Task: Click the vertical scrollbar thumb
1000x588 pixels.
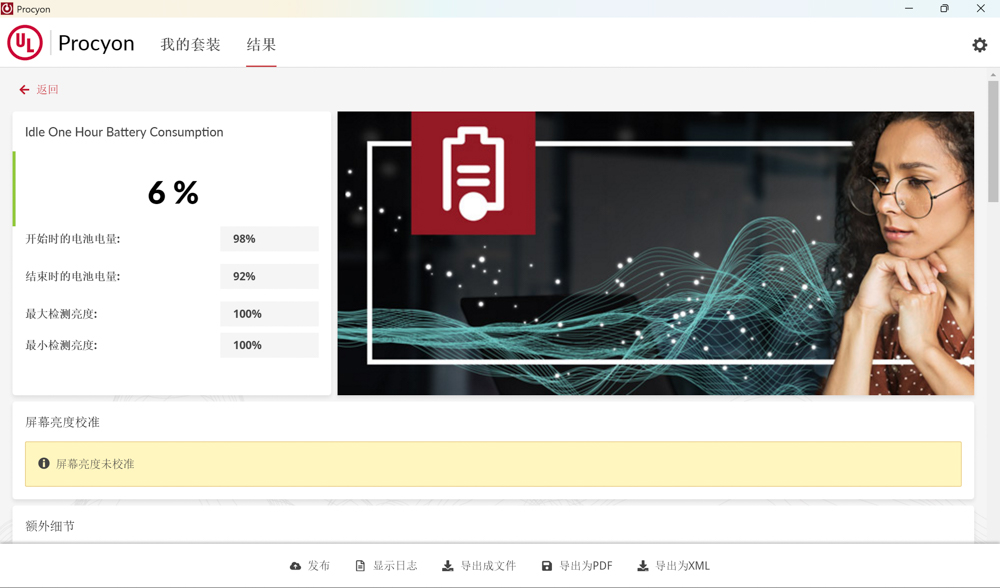Action: (x=993, y=142)
